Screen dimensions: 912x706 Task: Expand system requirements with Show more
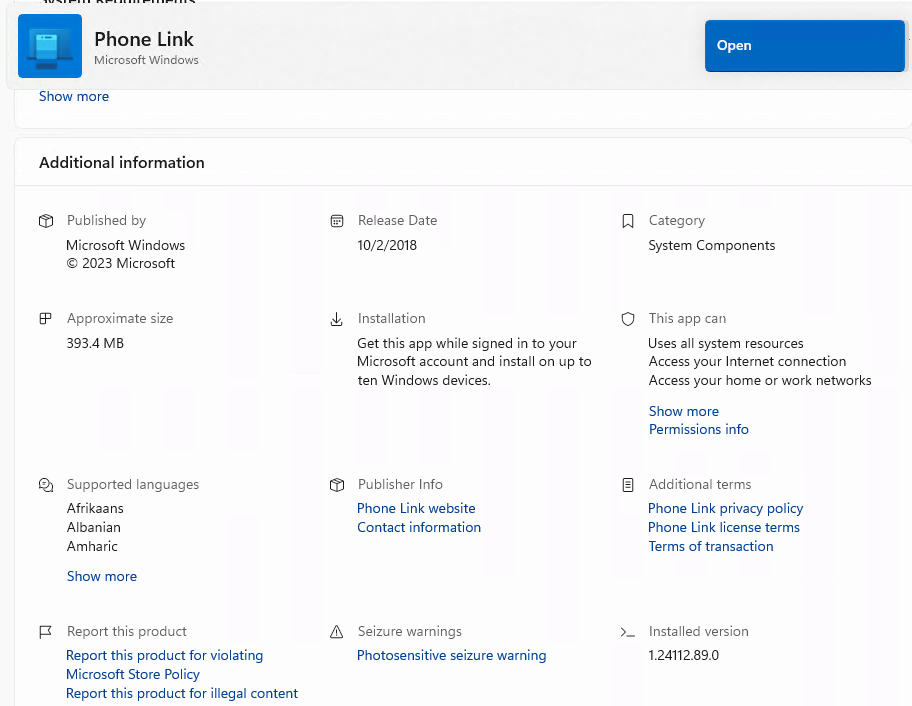74,97
